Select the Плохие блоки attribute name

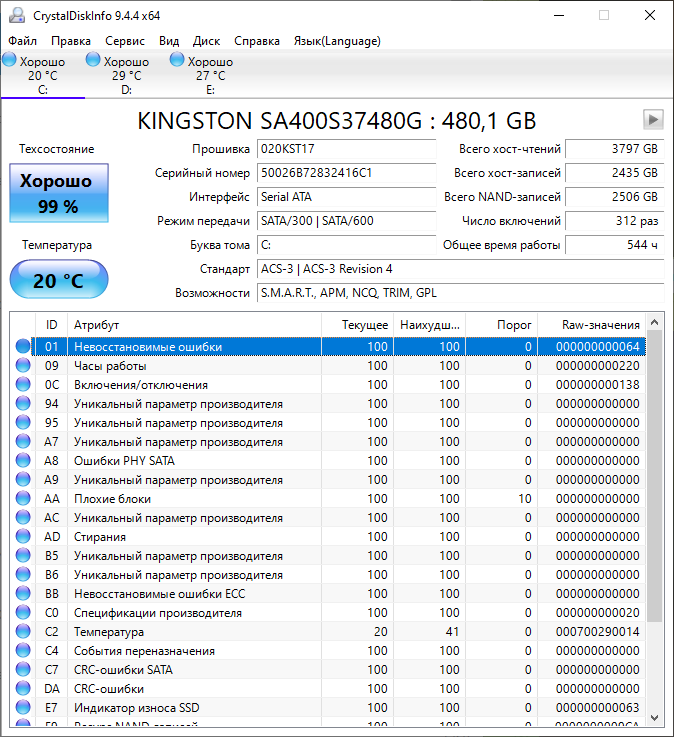[112, 499]
